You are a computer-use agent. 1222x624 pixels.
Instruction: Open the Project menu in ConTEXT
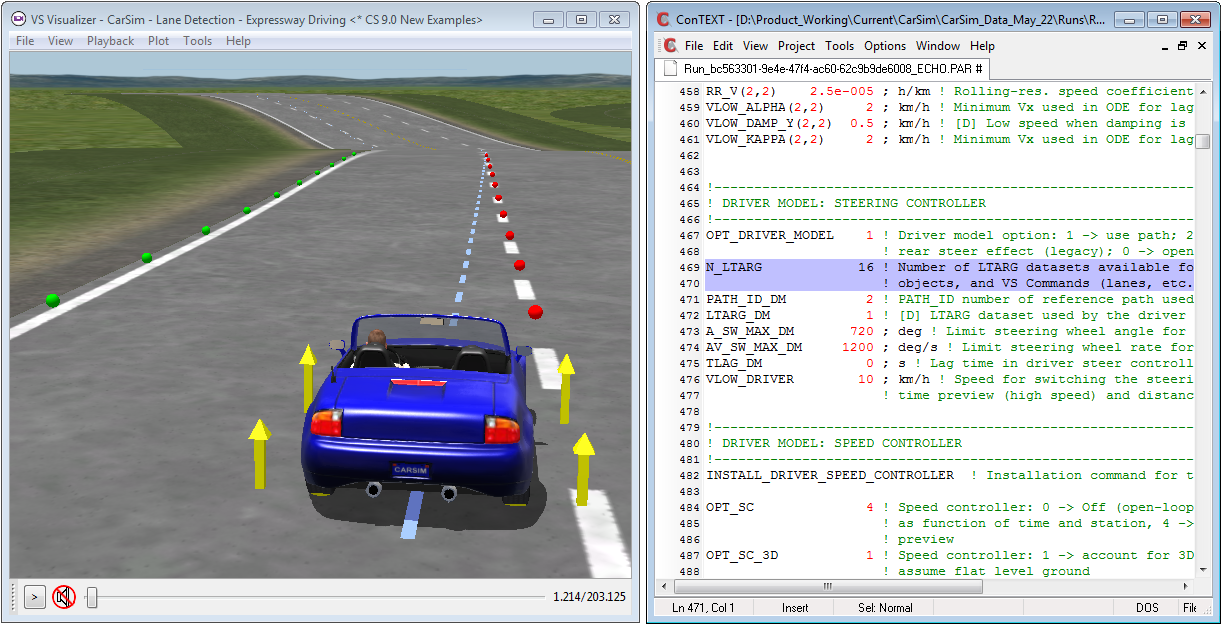pyautogui.click(x=796, y=46)
